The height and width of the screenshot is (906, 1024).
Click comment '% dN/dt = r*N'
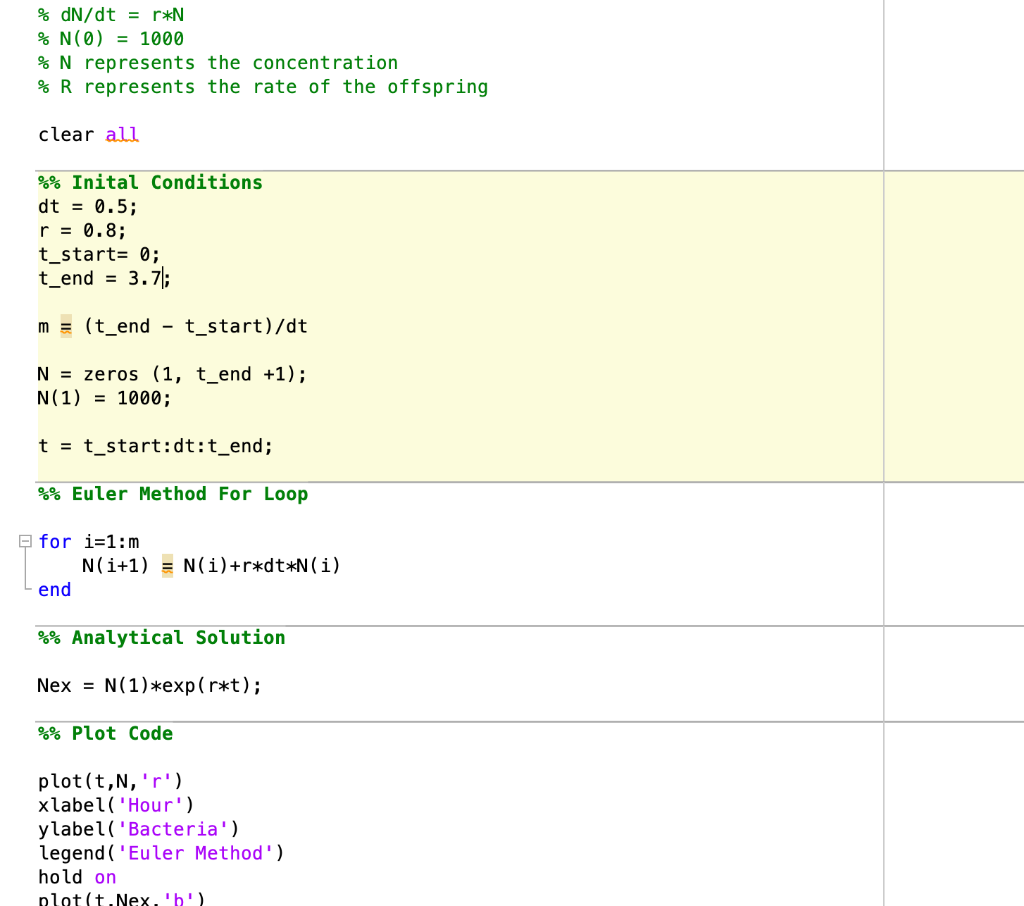pos(111,15)
